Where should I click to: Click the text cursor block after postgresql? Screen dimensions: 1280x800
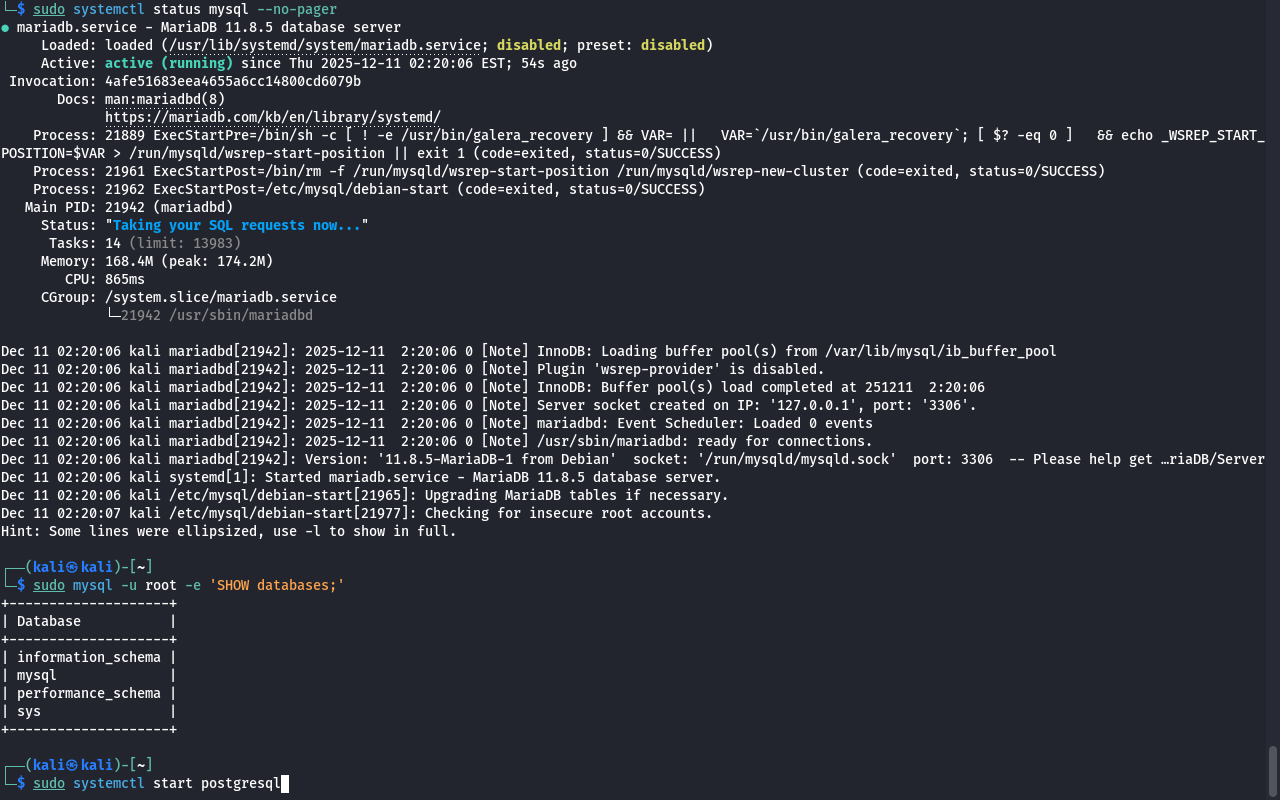tap(285, 783)
